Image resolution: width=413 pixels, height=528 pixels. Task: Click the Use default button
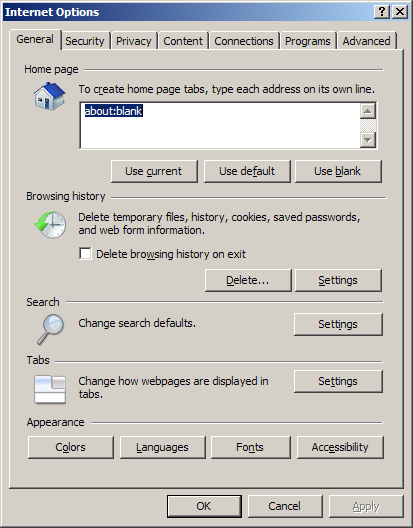tap(247, 171)
